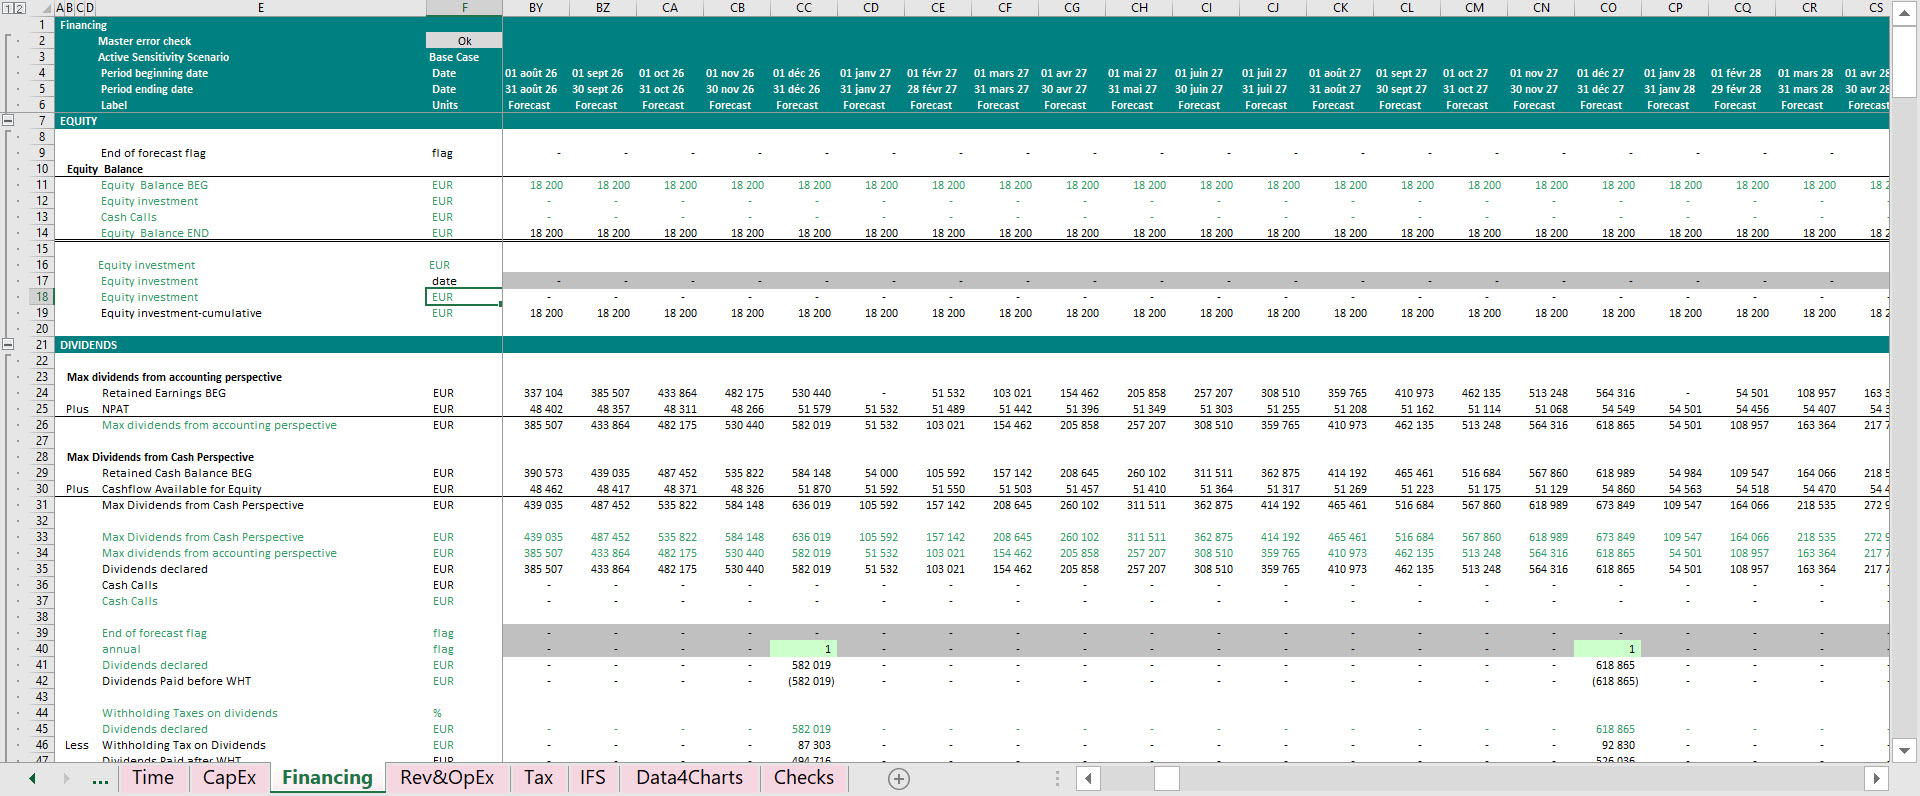Select row 18 header
1920x796 pixels.
tap(42, 297)
